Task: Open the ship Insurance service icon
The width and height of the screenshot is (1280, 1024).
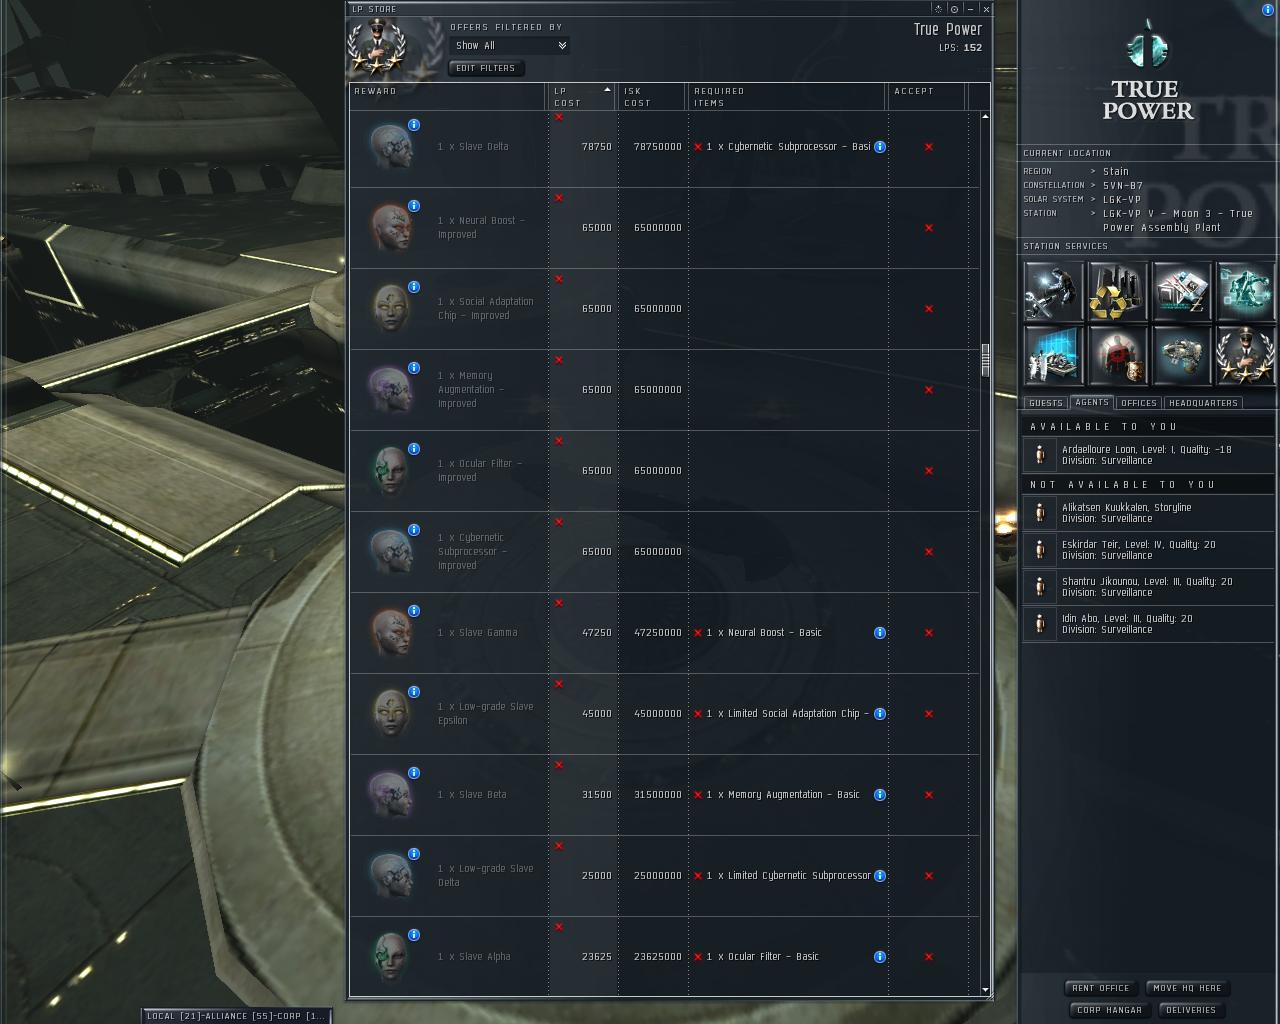Action: pyautogui.click(x=1181, y=356)
